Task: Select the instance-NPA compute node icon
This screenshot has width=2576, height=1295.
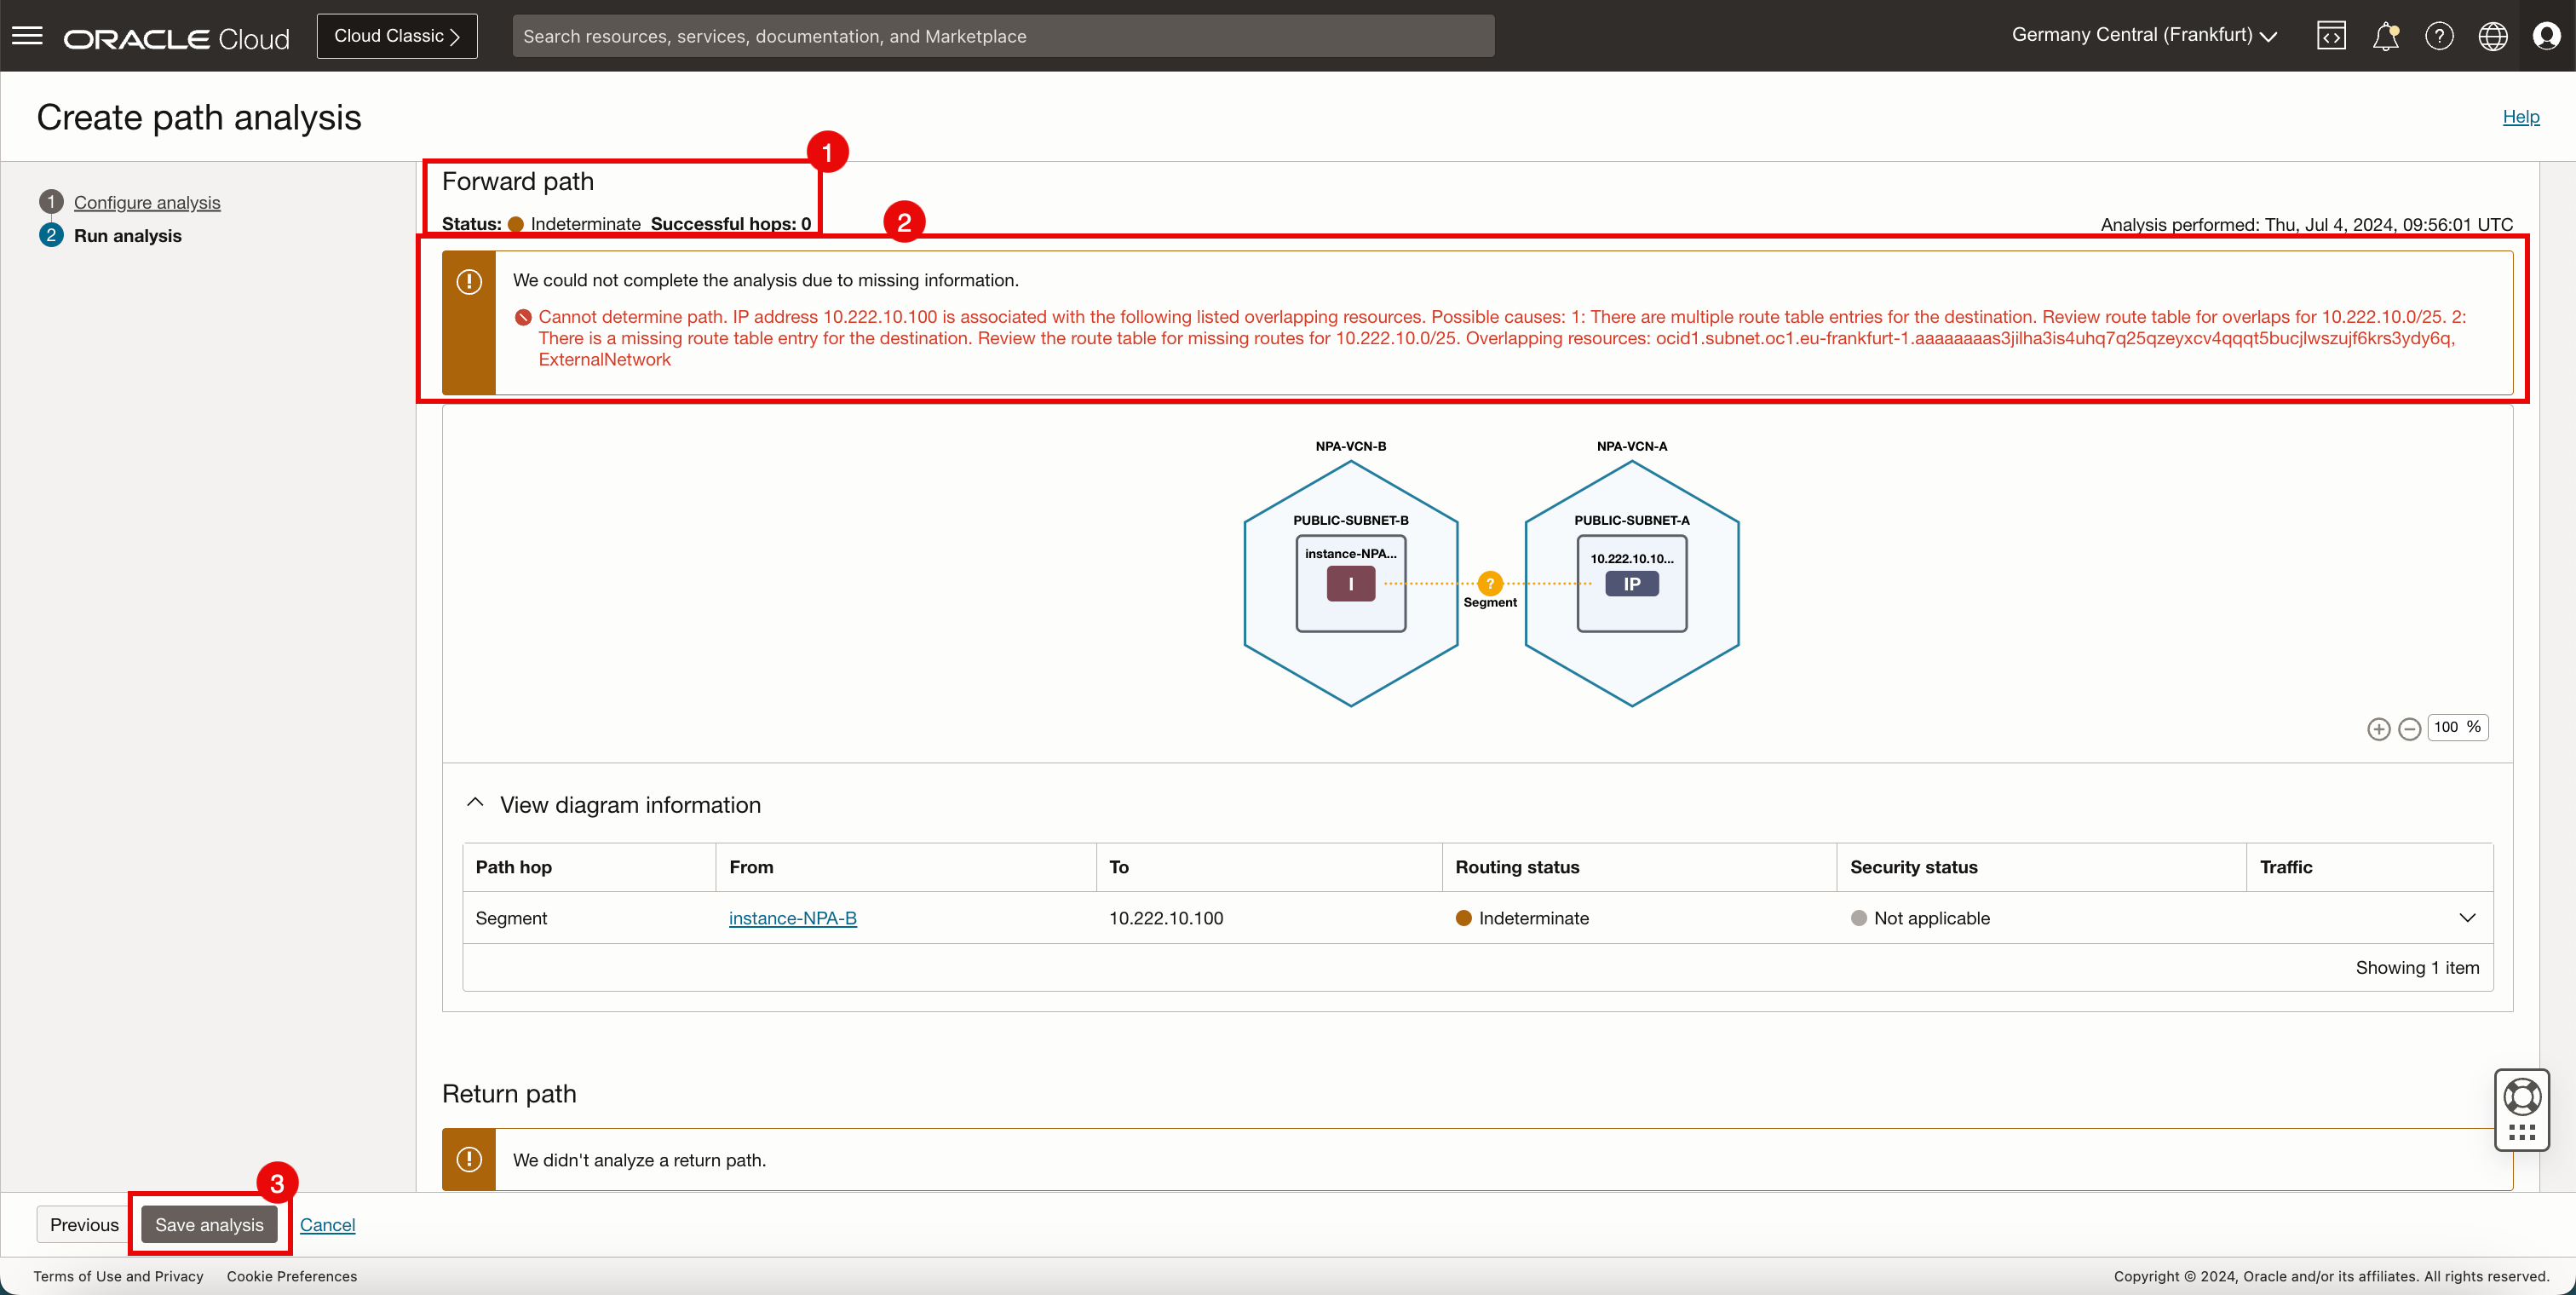Action: tap(1350, 584)
